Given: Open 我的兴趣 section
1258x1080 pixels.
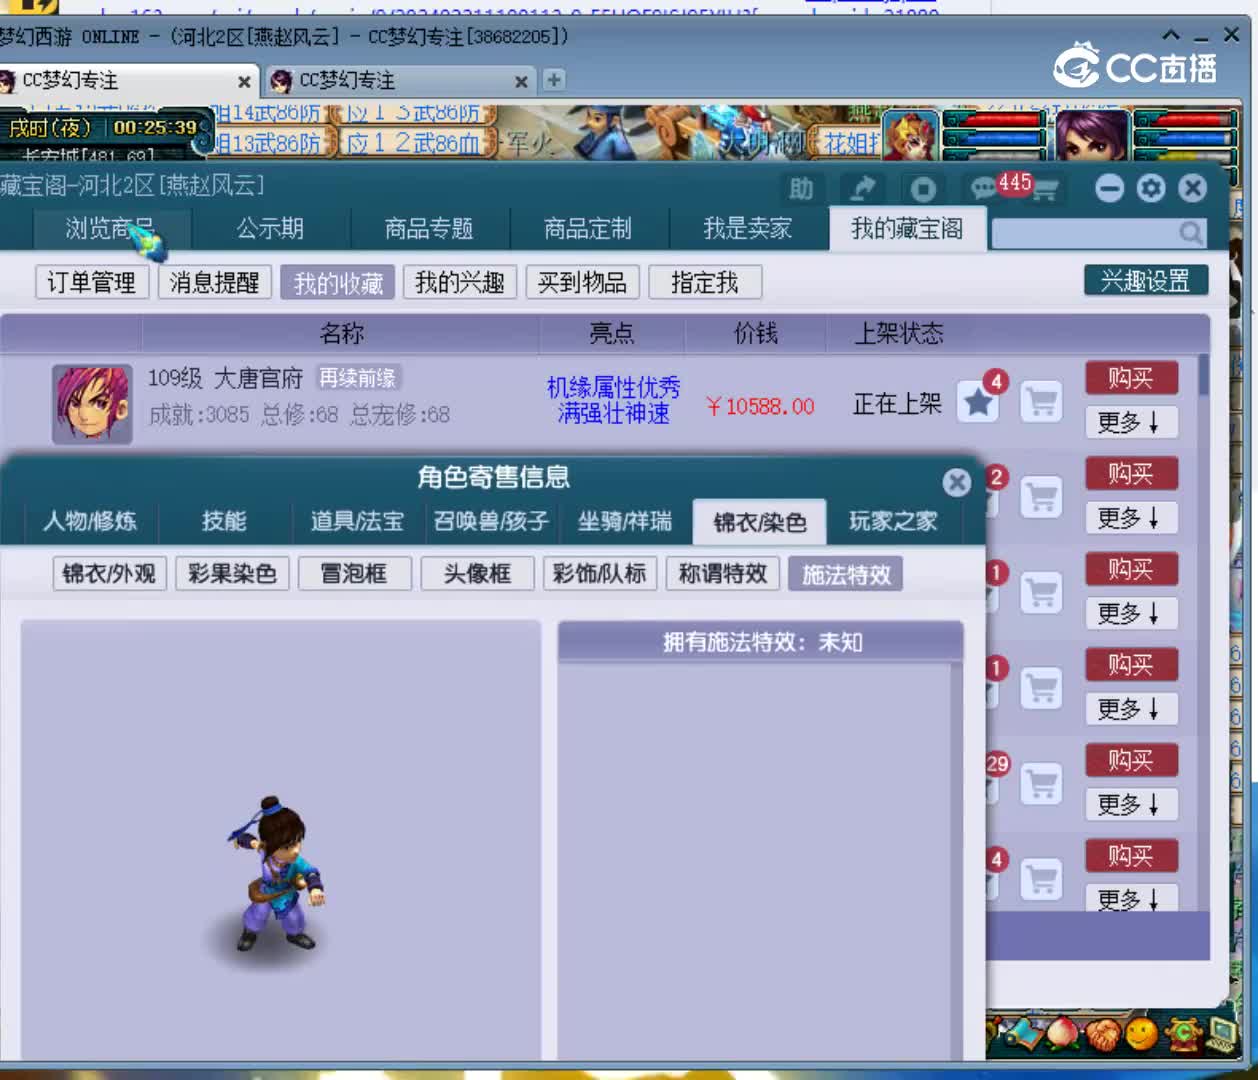Looking at the screenshot, I should [x=460, y=283].
